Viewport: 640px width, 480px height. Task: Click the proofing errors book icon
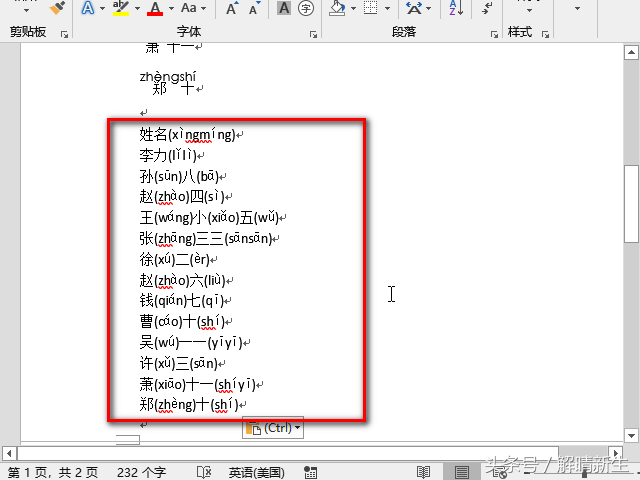coord(204,472)
